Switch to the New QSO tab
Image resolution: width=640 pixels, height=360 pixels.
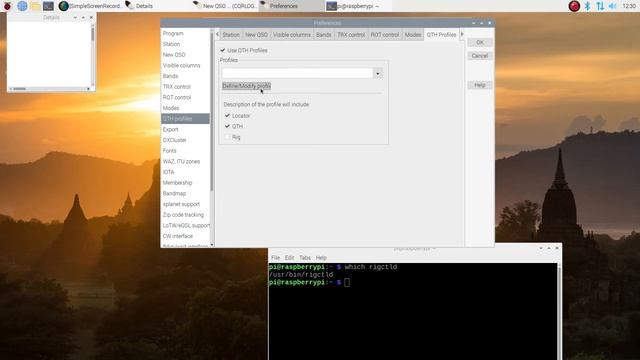pos(256,35)
